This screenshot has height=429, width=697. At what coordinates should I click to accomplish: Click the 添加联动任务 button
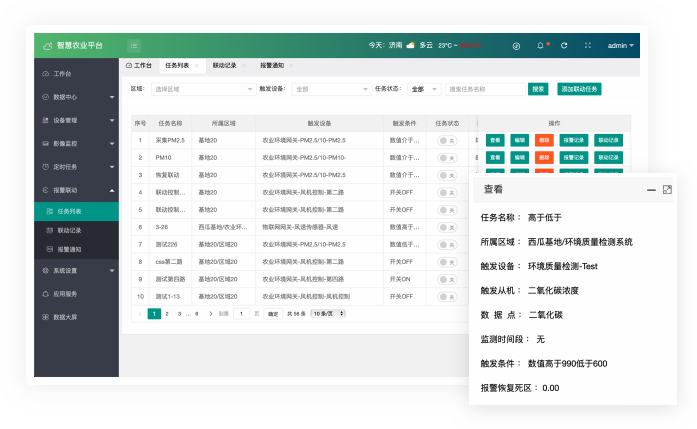pyautogui.click(x=580, y=89)
